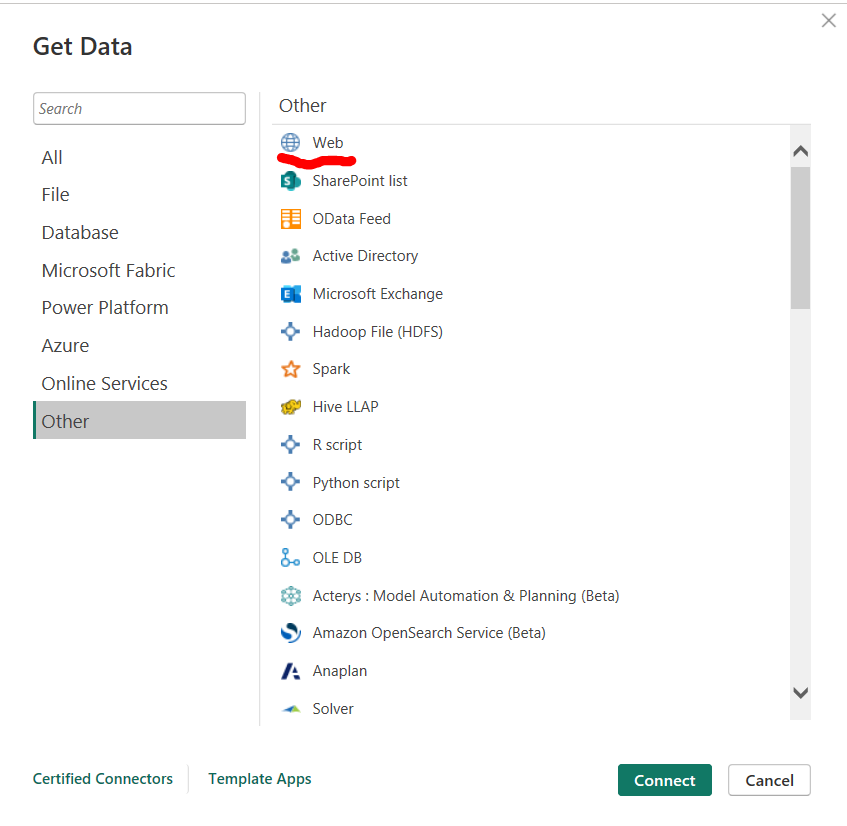Click the connector list scrollbar thumb

[x=801, y=238]
